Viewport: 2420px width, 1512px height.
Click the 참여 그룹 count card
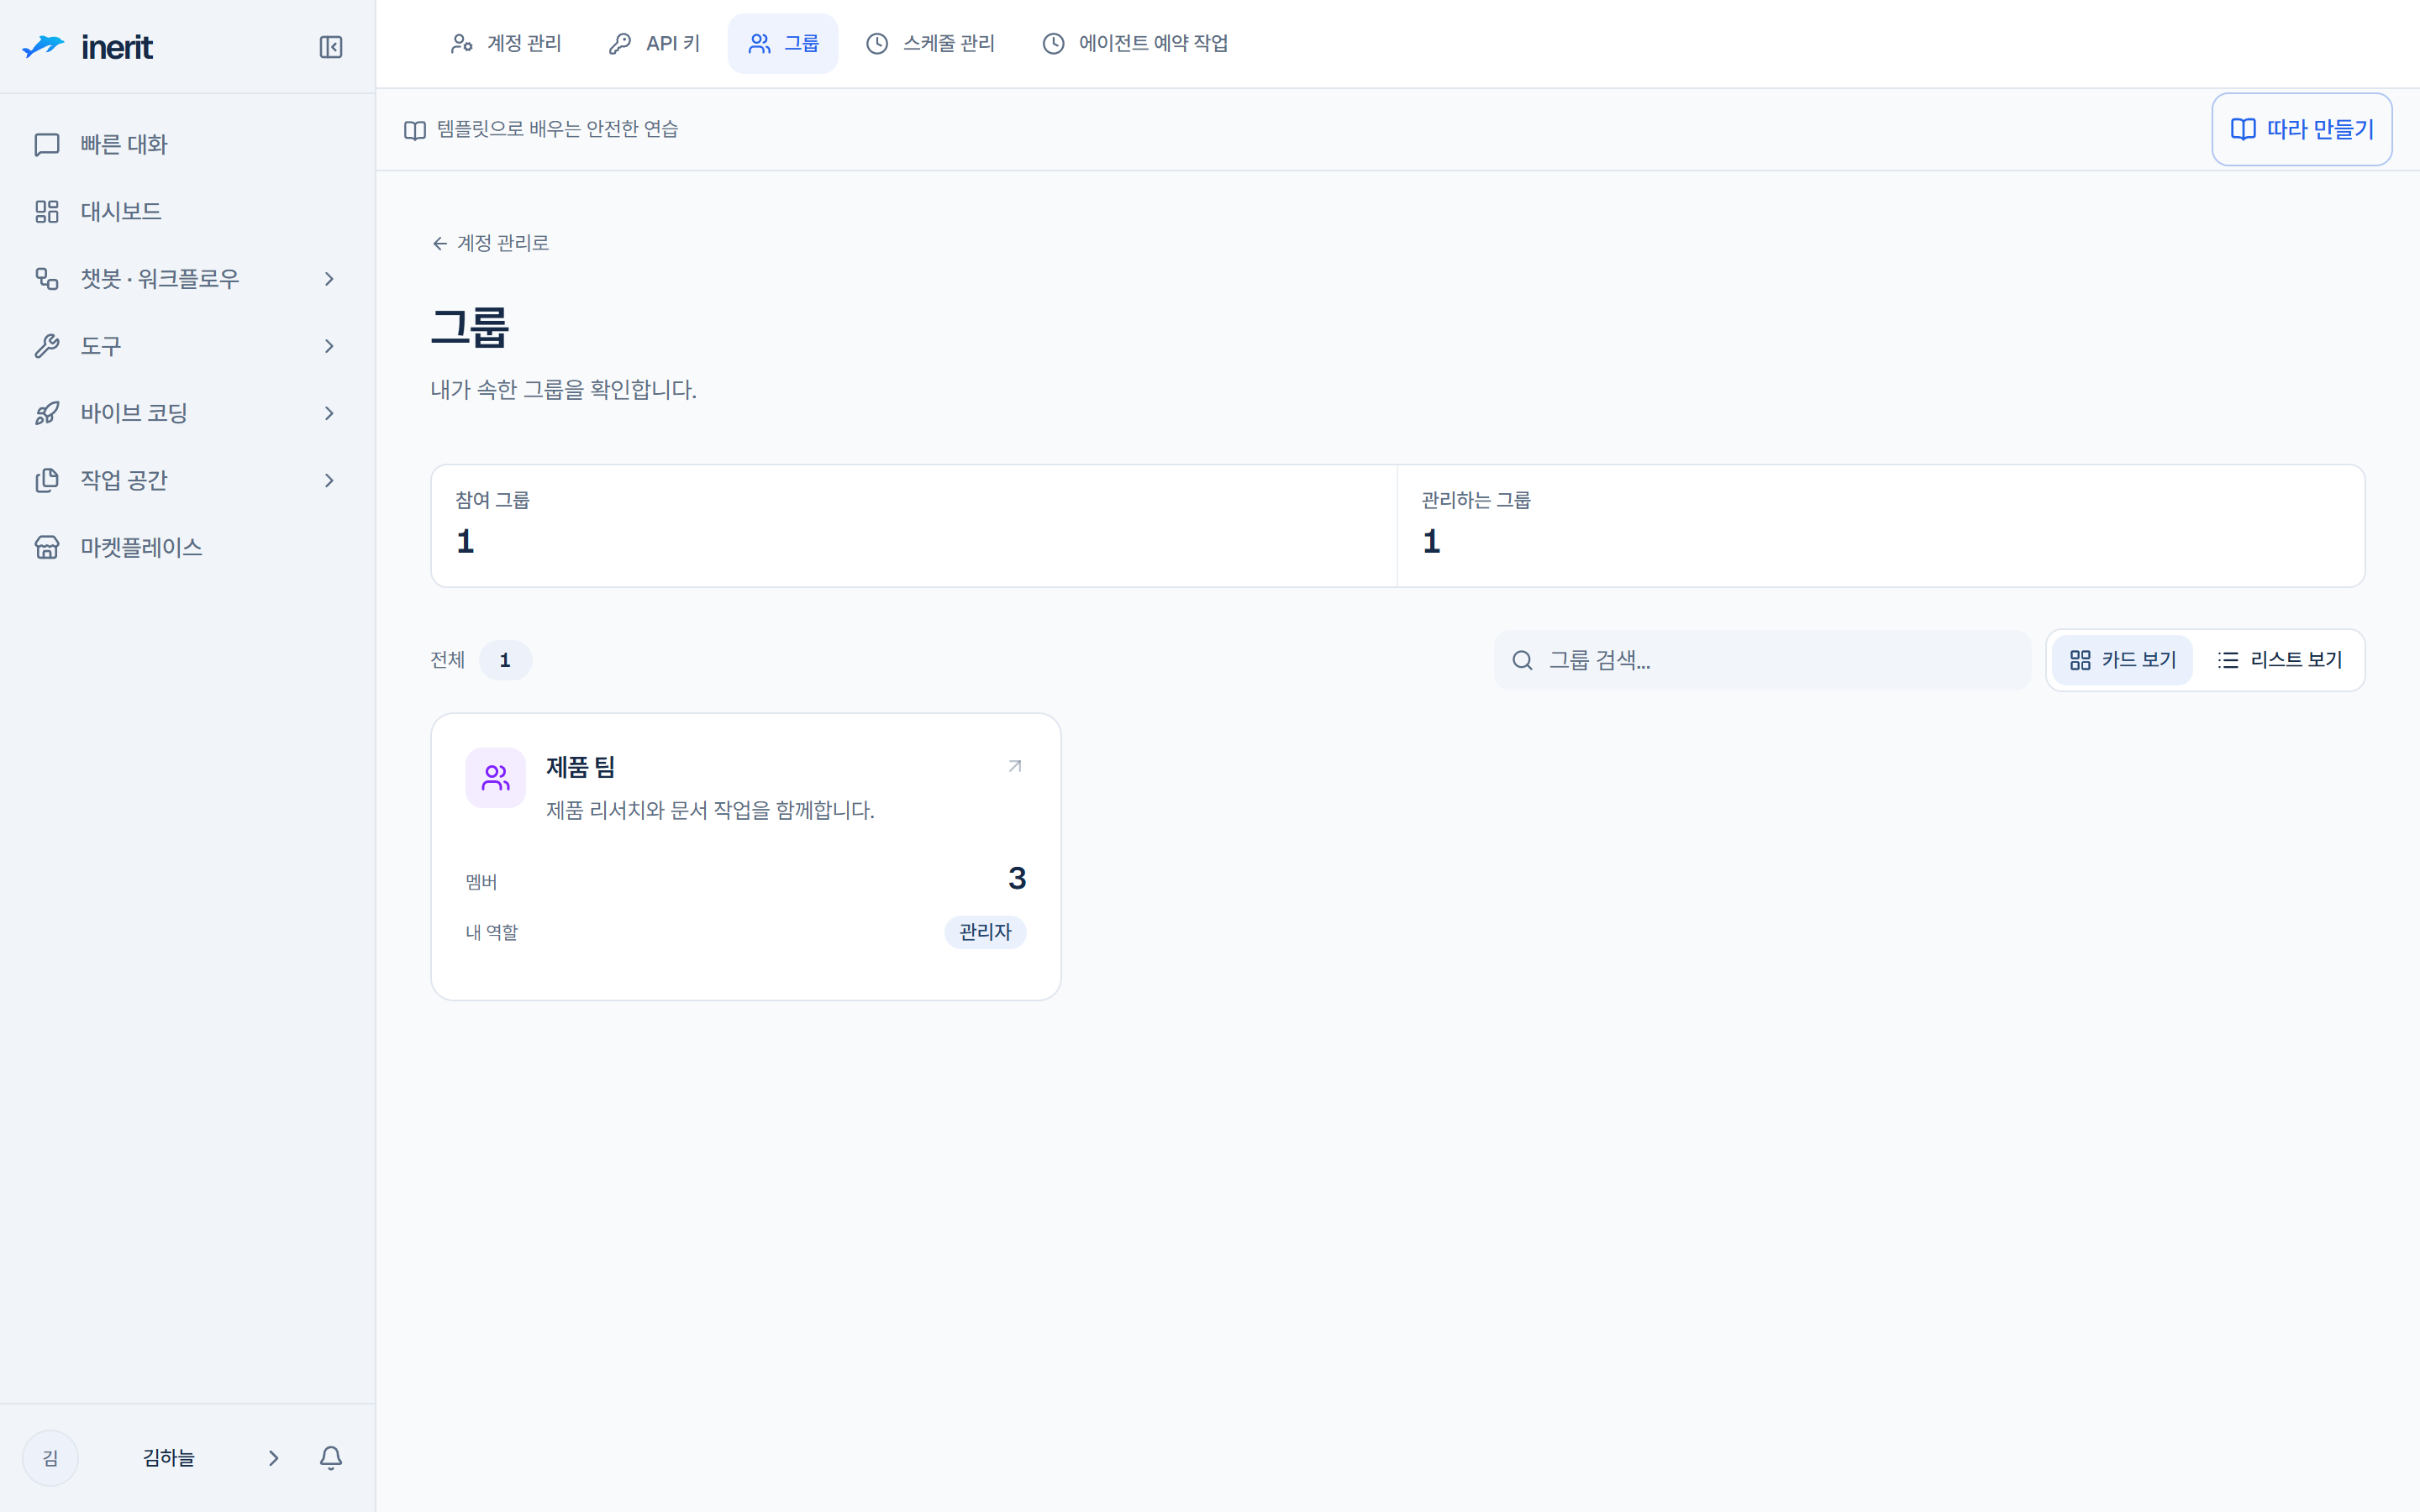click(913, 525)
